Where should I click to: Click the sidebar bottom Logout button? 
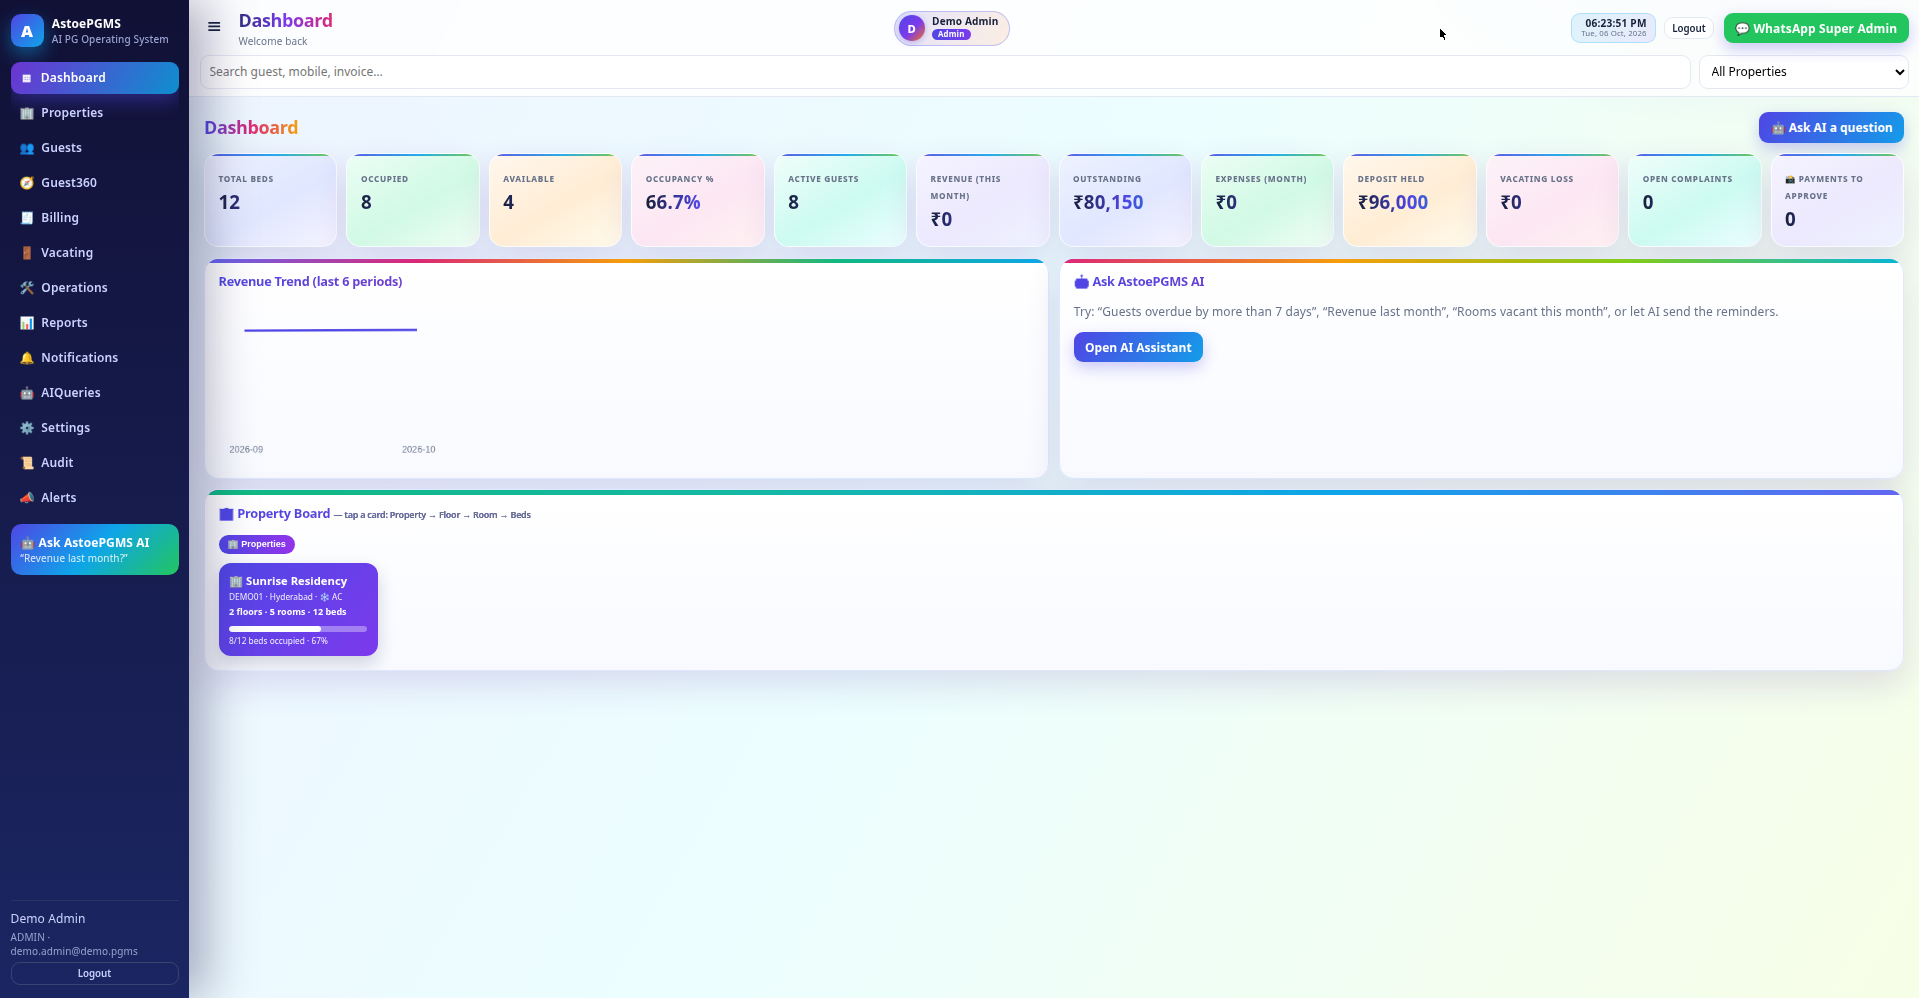[95, 973]
